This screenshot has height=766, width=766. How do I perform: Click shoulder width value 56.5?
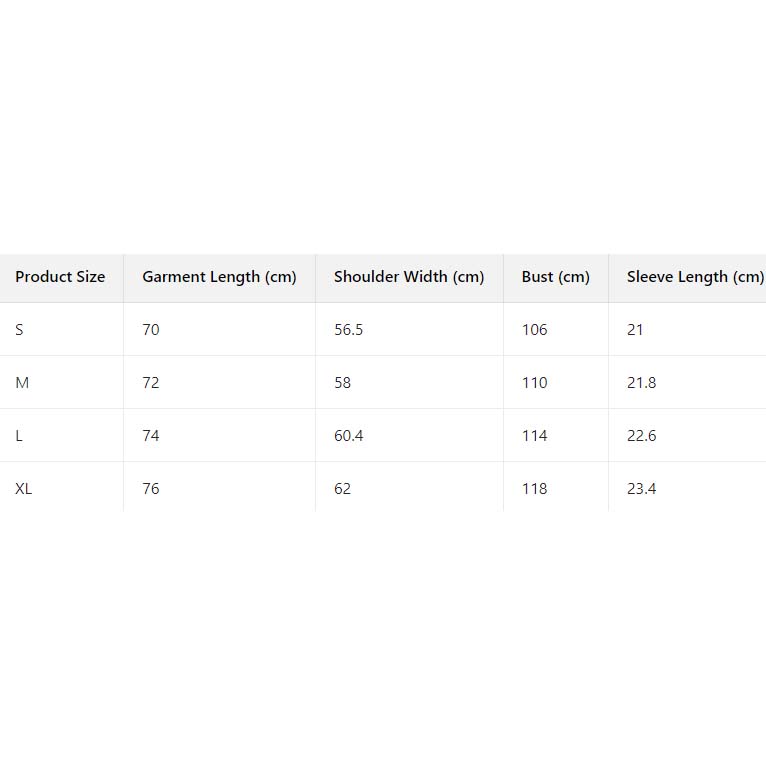click(348, 330)
